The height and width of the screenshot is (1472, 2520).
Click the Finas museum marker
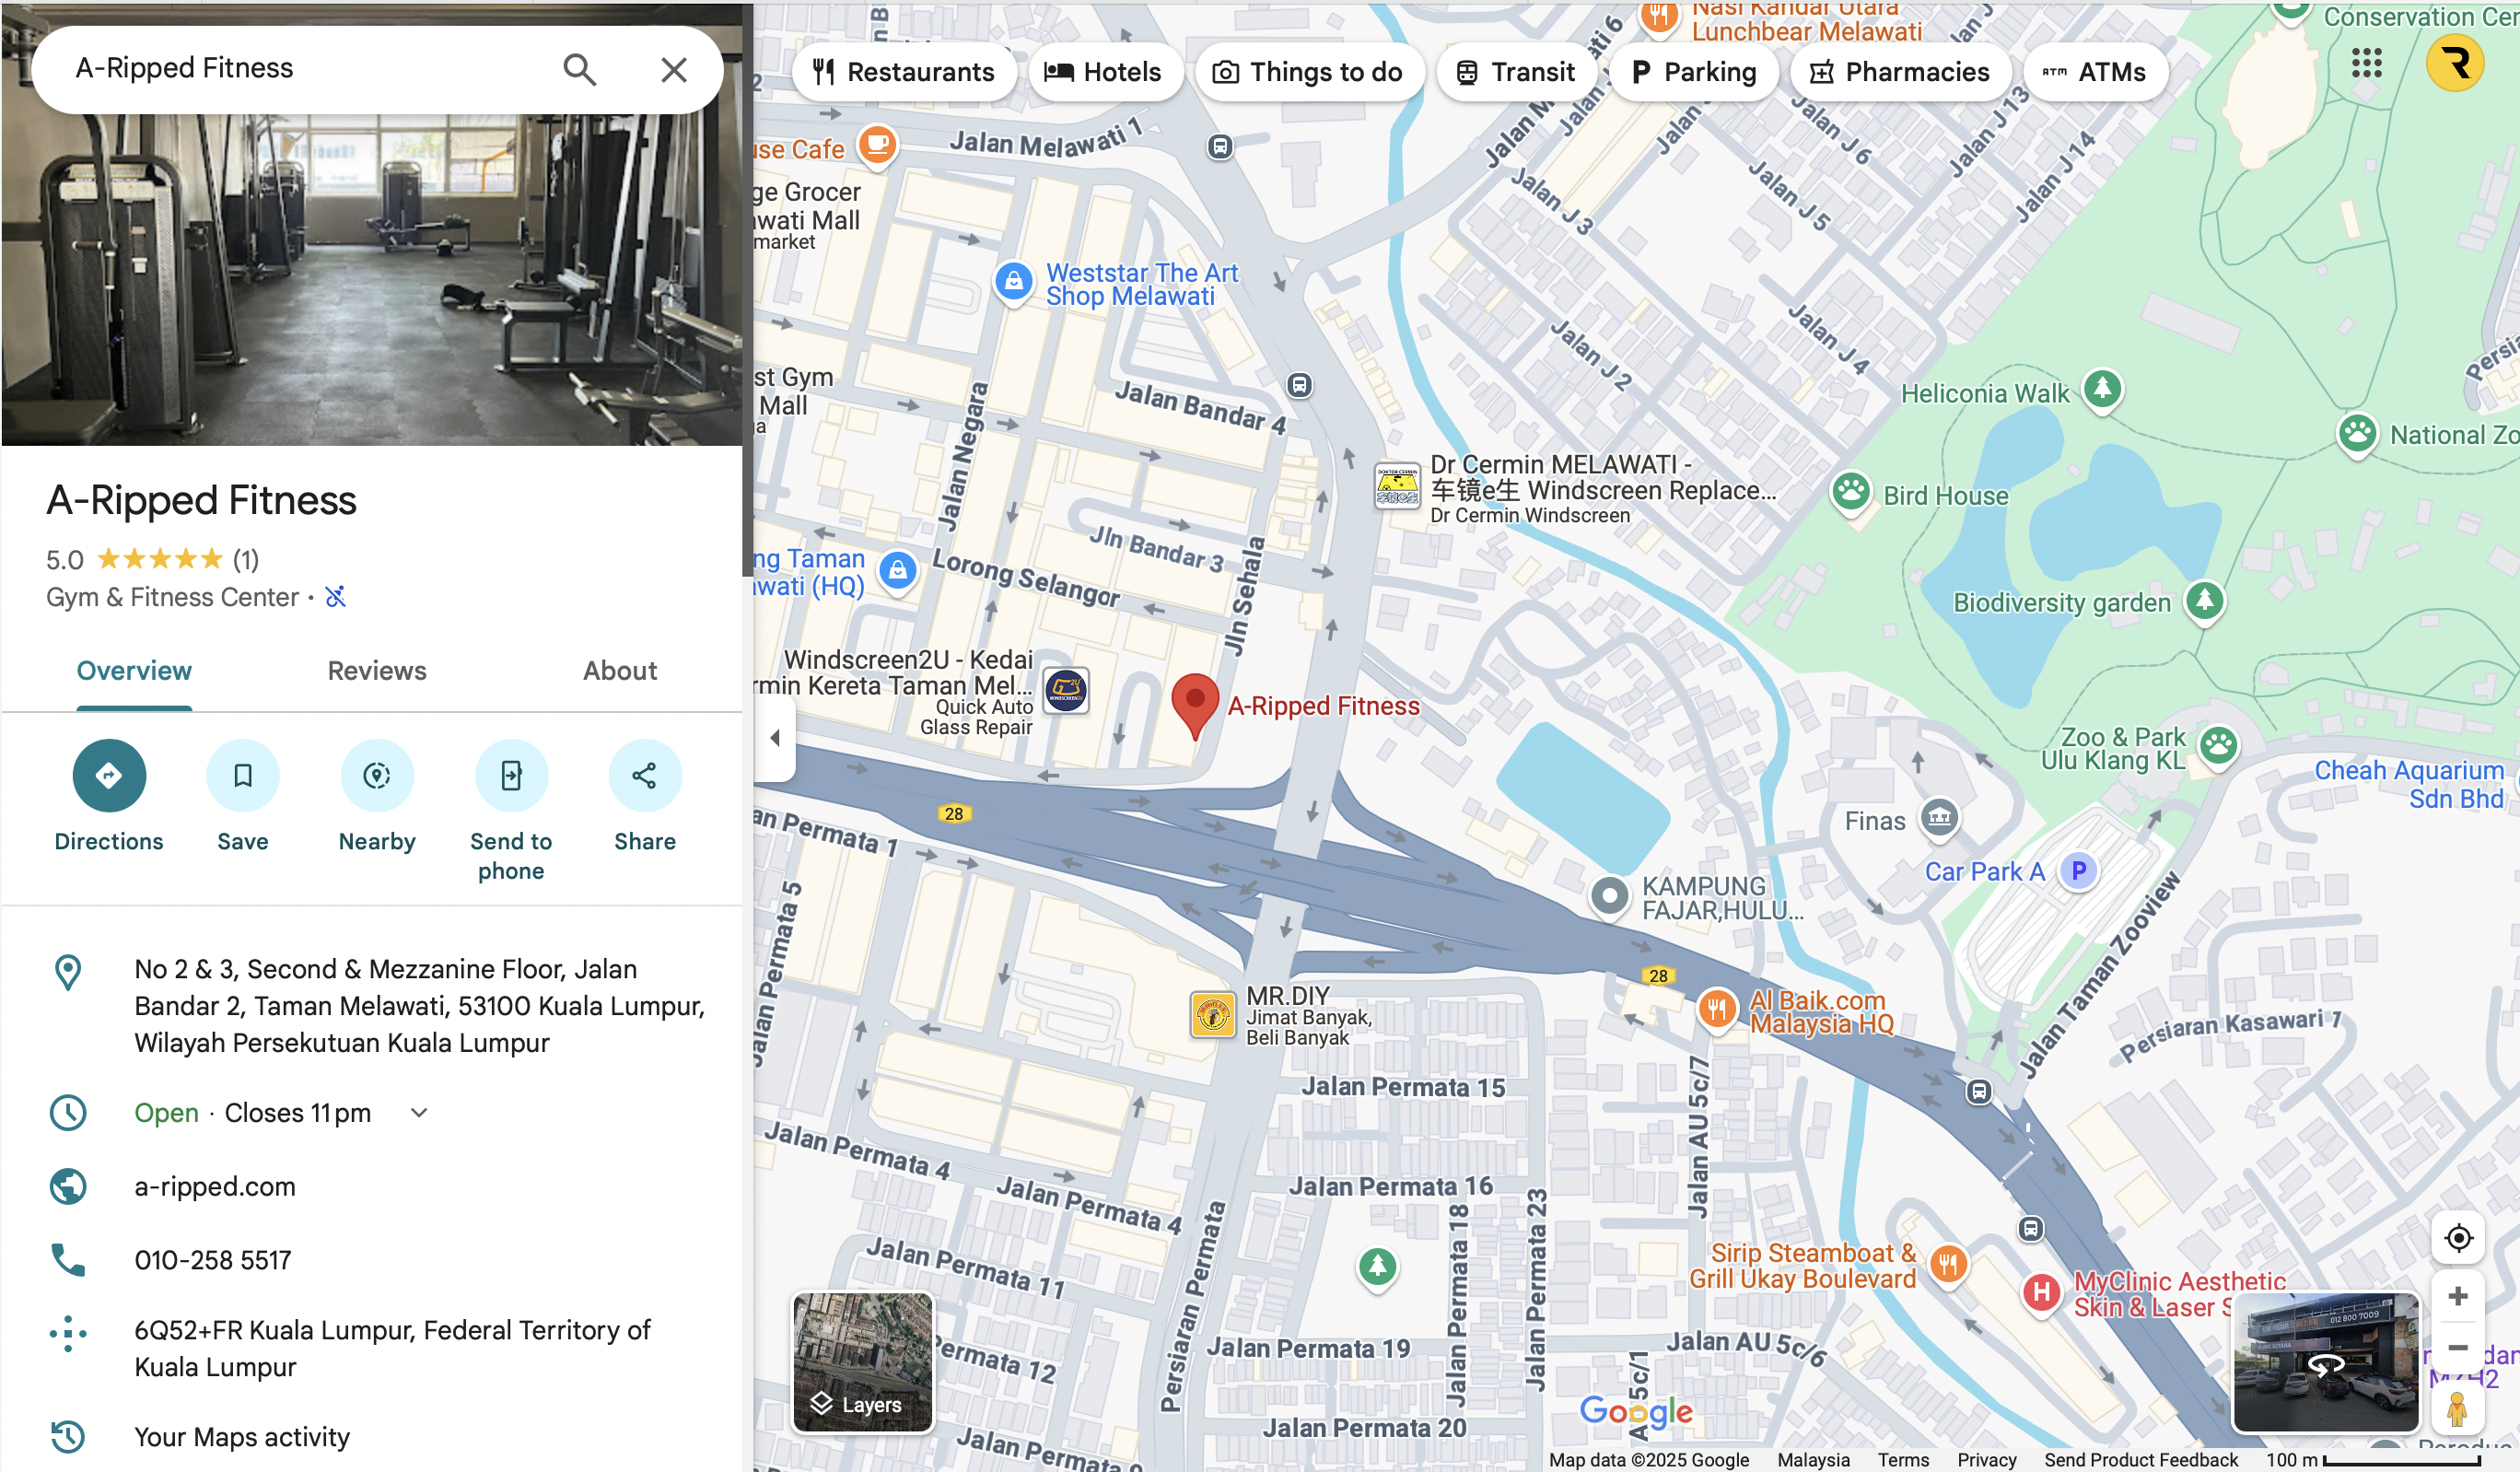(1939, 818)
